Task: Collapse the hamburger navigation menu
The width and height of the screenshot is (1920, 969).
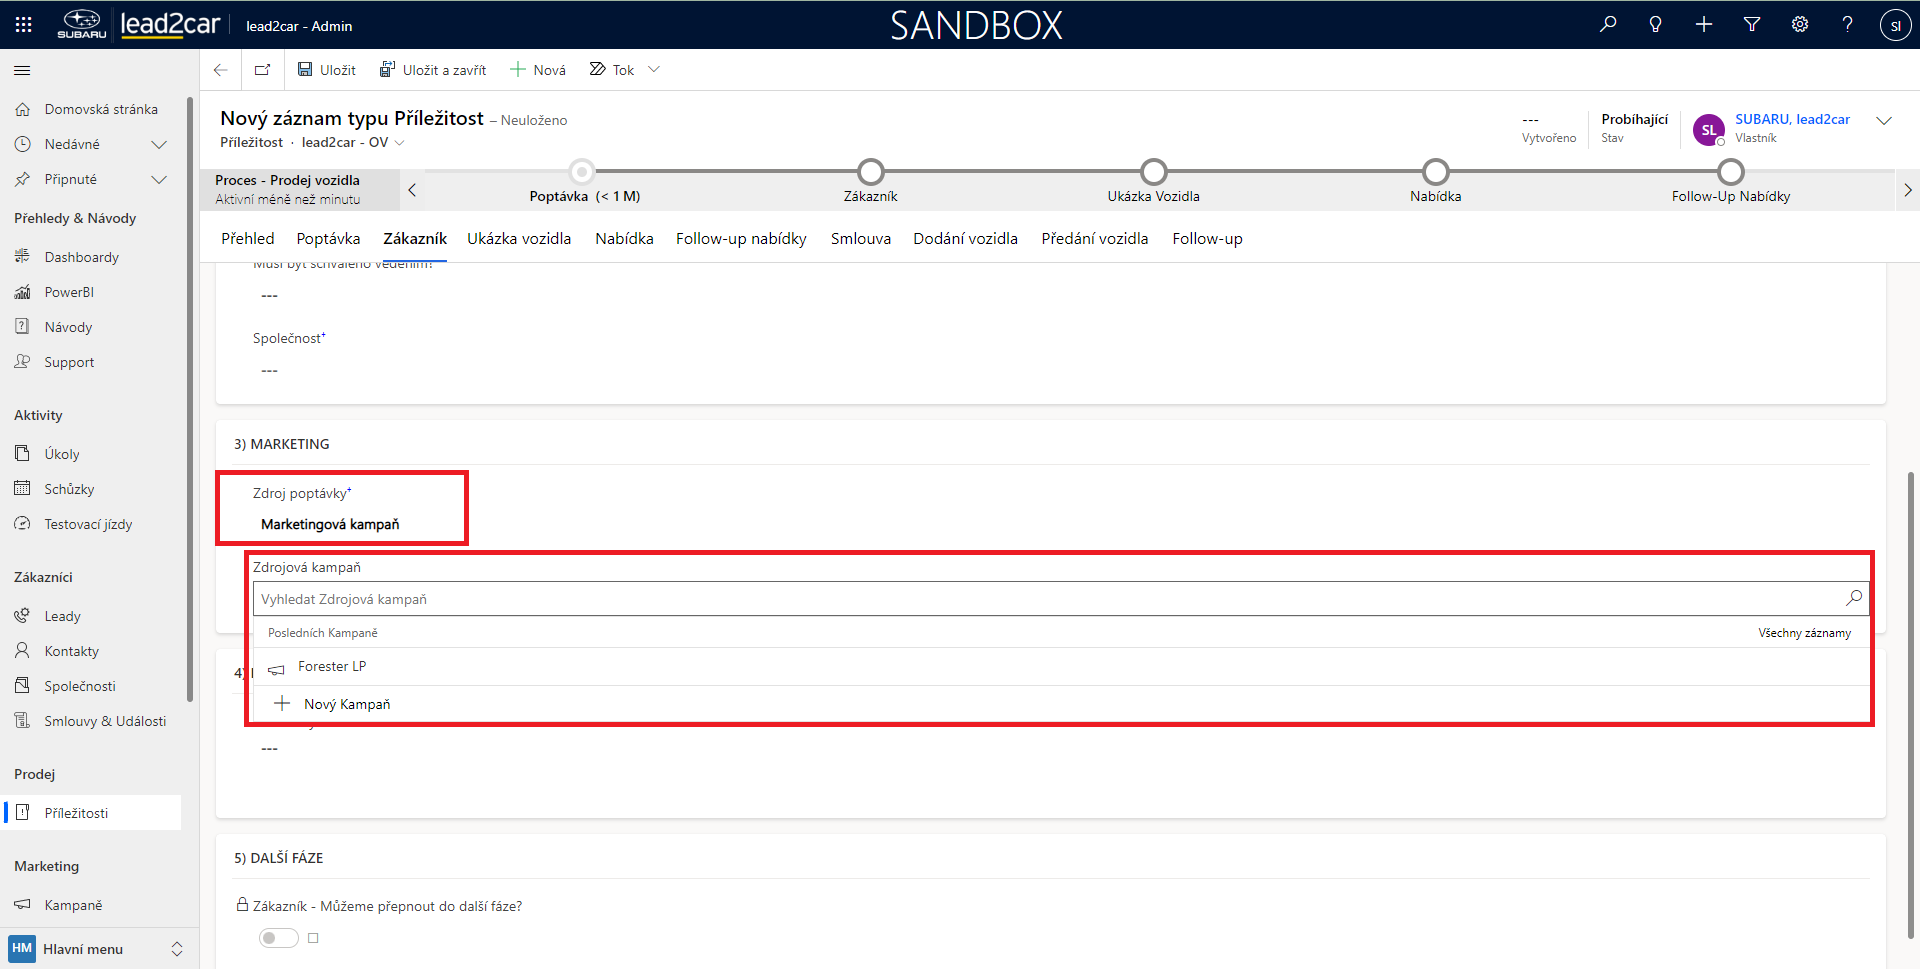Action: pos(22,71)
